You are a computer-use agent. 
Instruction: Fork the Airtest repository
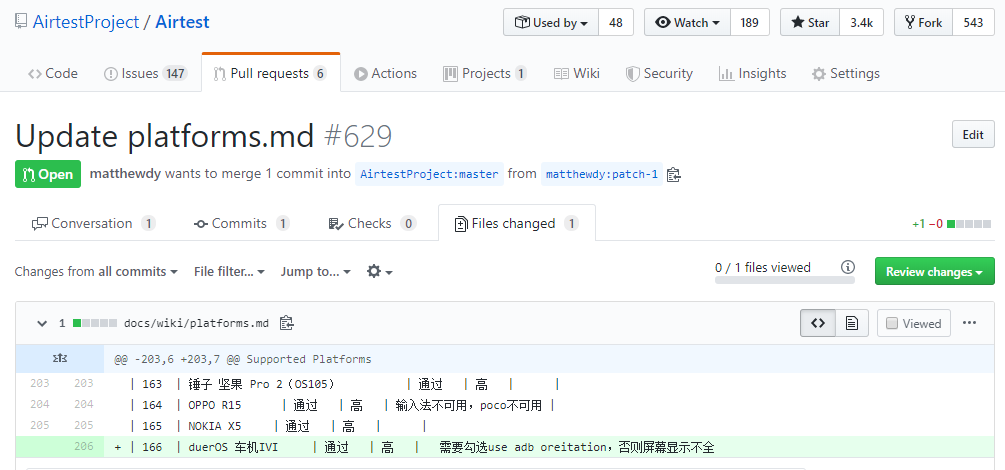pos(924,22)
